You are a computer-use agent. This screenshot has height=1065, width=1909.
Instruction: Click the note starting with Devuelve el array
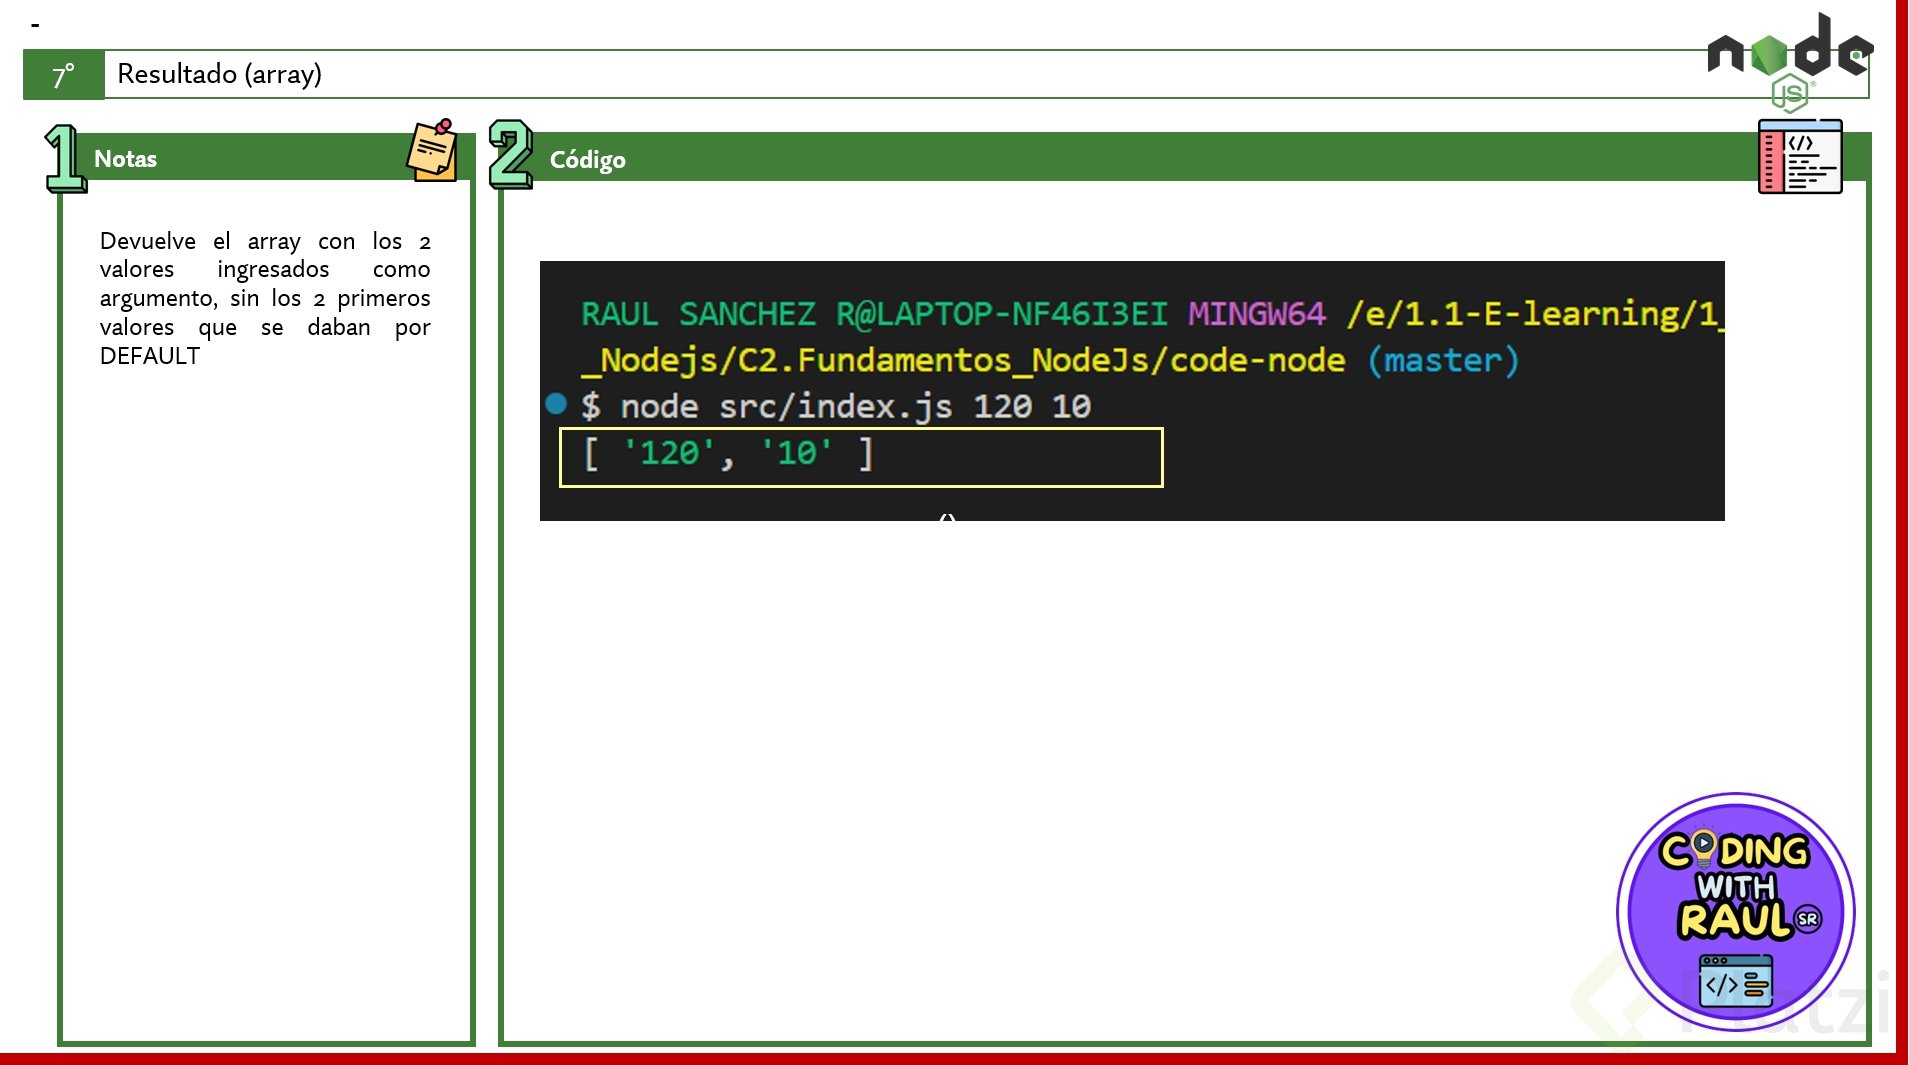[x=265, y=298]
